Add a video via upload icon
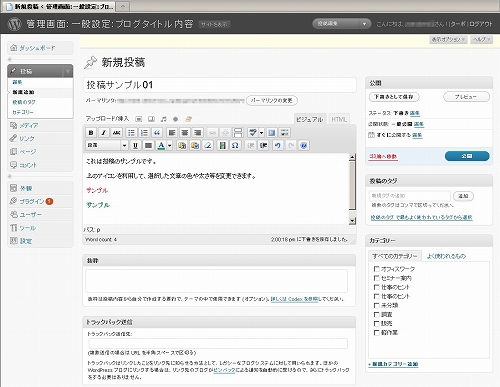This screenshot has width=500, height=387. (151, 119)
